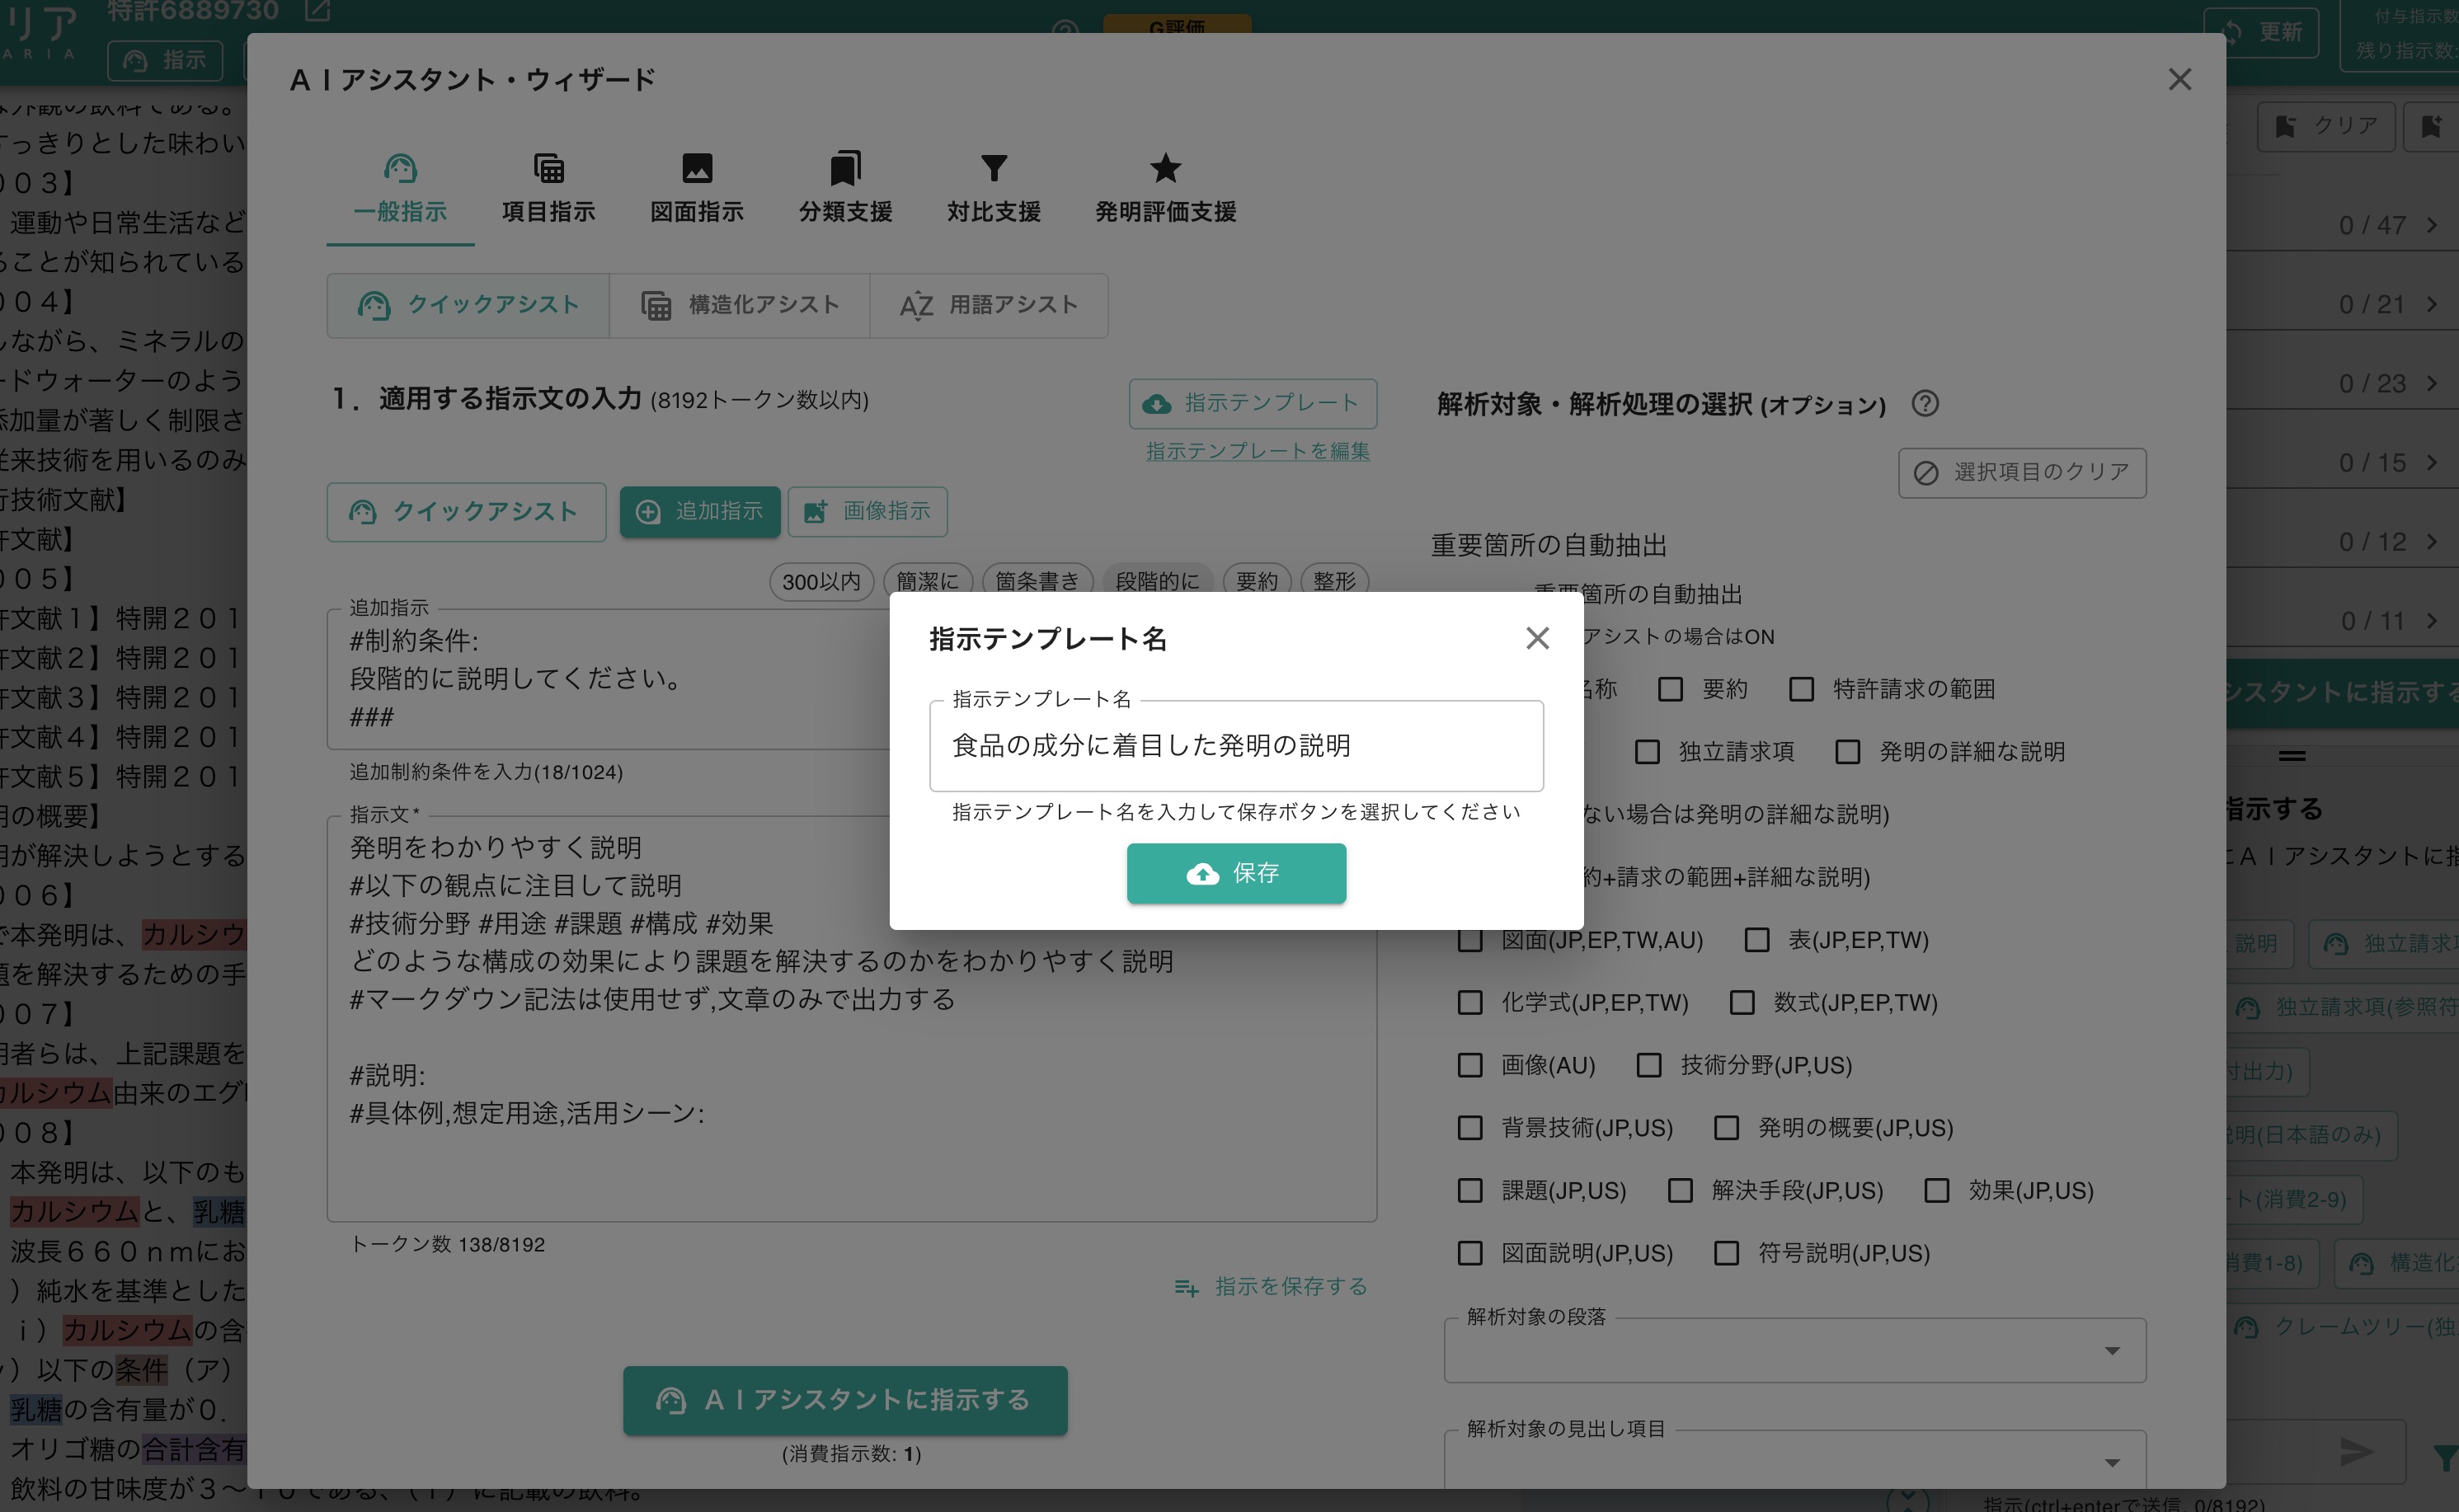Open external link icon beside 特許6889730

pyautogui.click(x=317, y=10)
